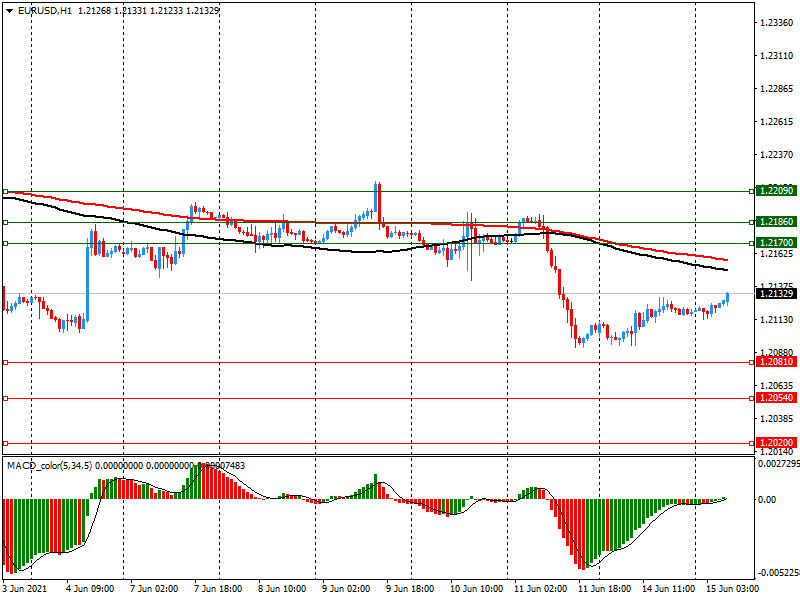
Task: Select the green 1.22090 price label
Action: coord(776,190)
